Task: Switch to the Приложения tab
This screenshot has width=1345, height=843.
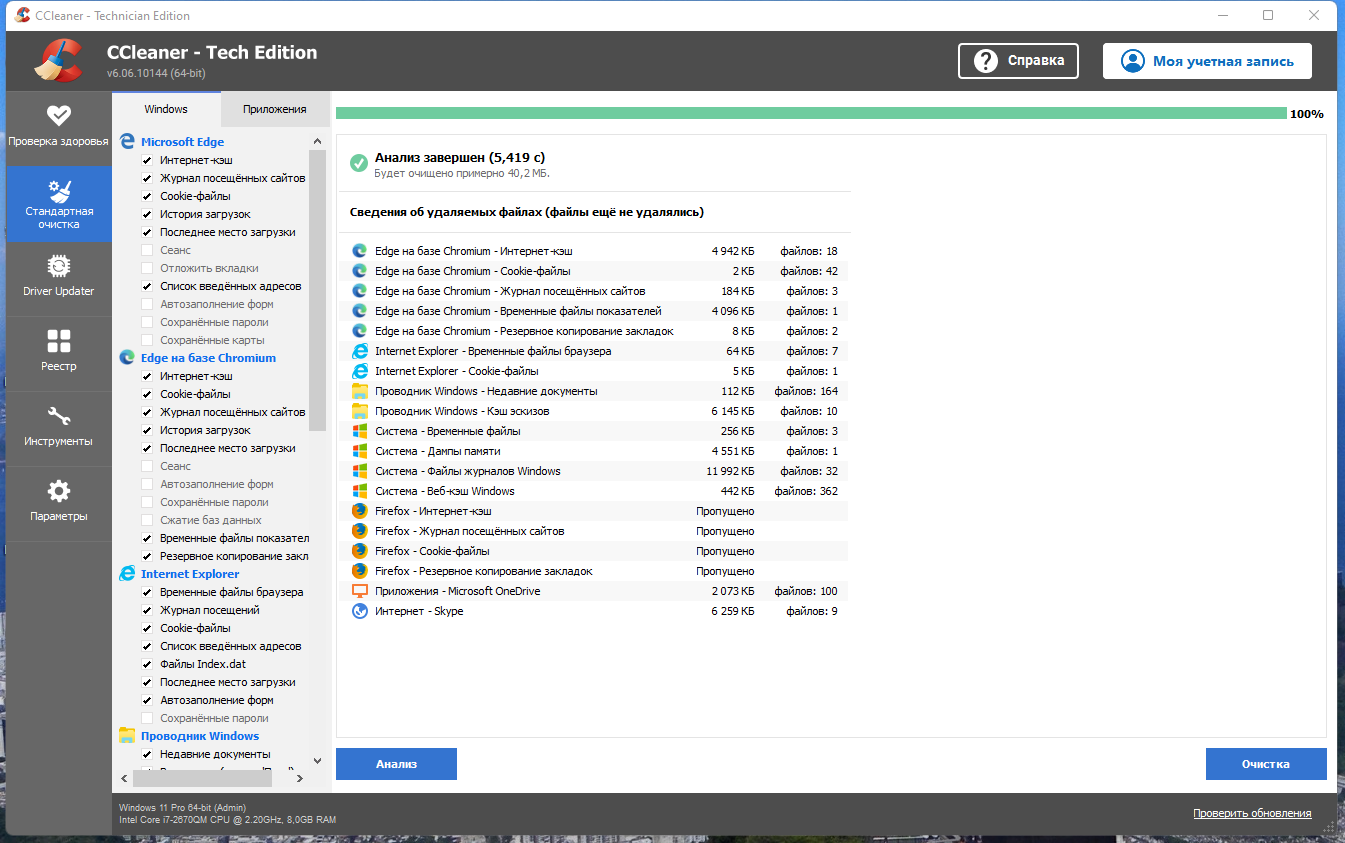Action: 275,109
